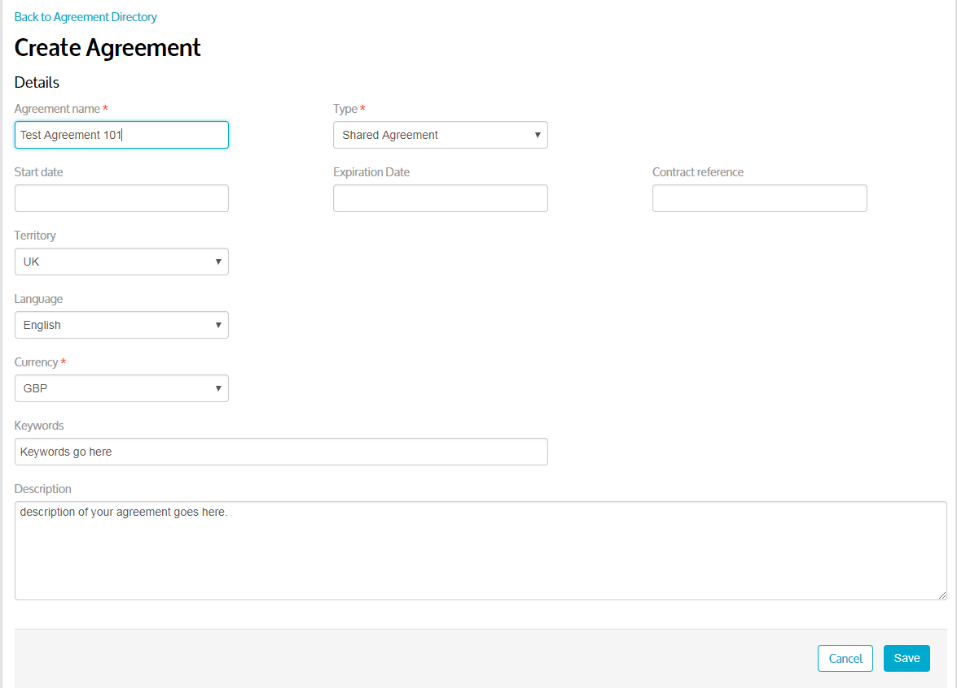Focus the Agreement name input field
The image size is (957, 688).
[x=121, y=135]
